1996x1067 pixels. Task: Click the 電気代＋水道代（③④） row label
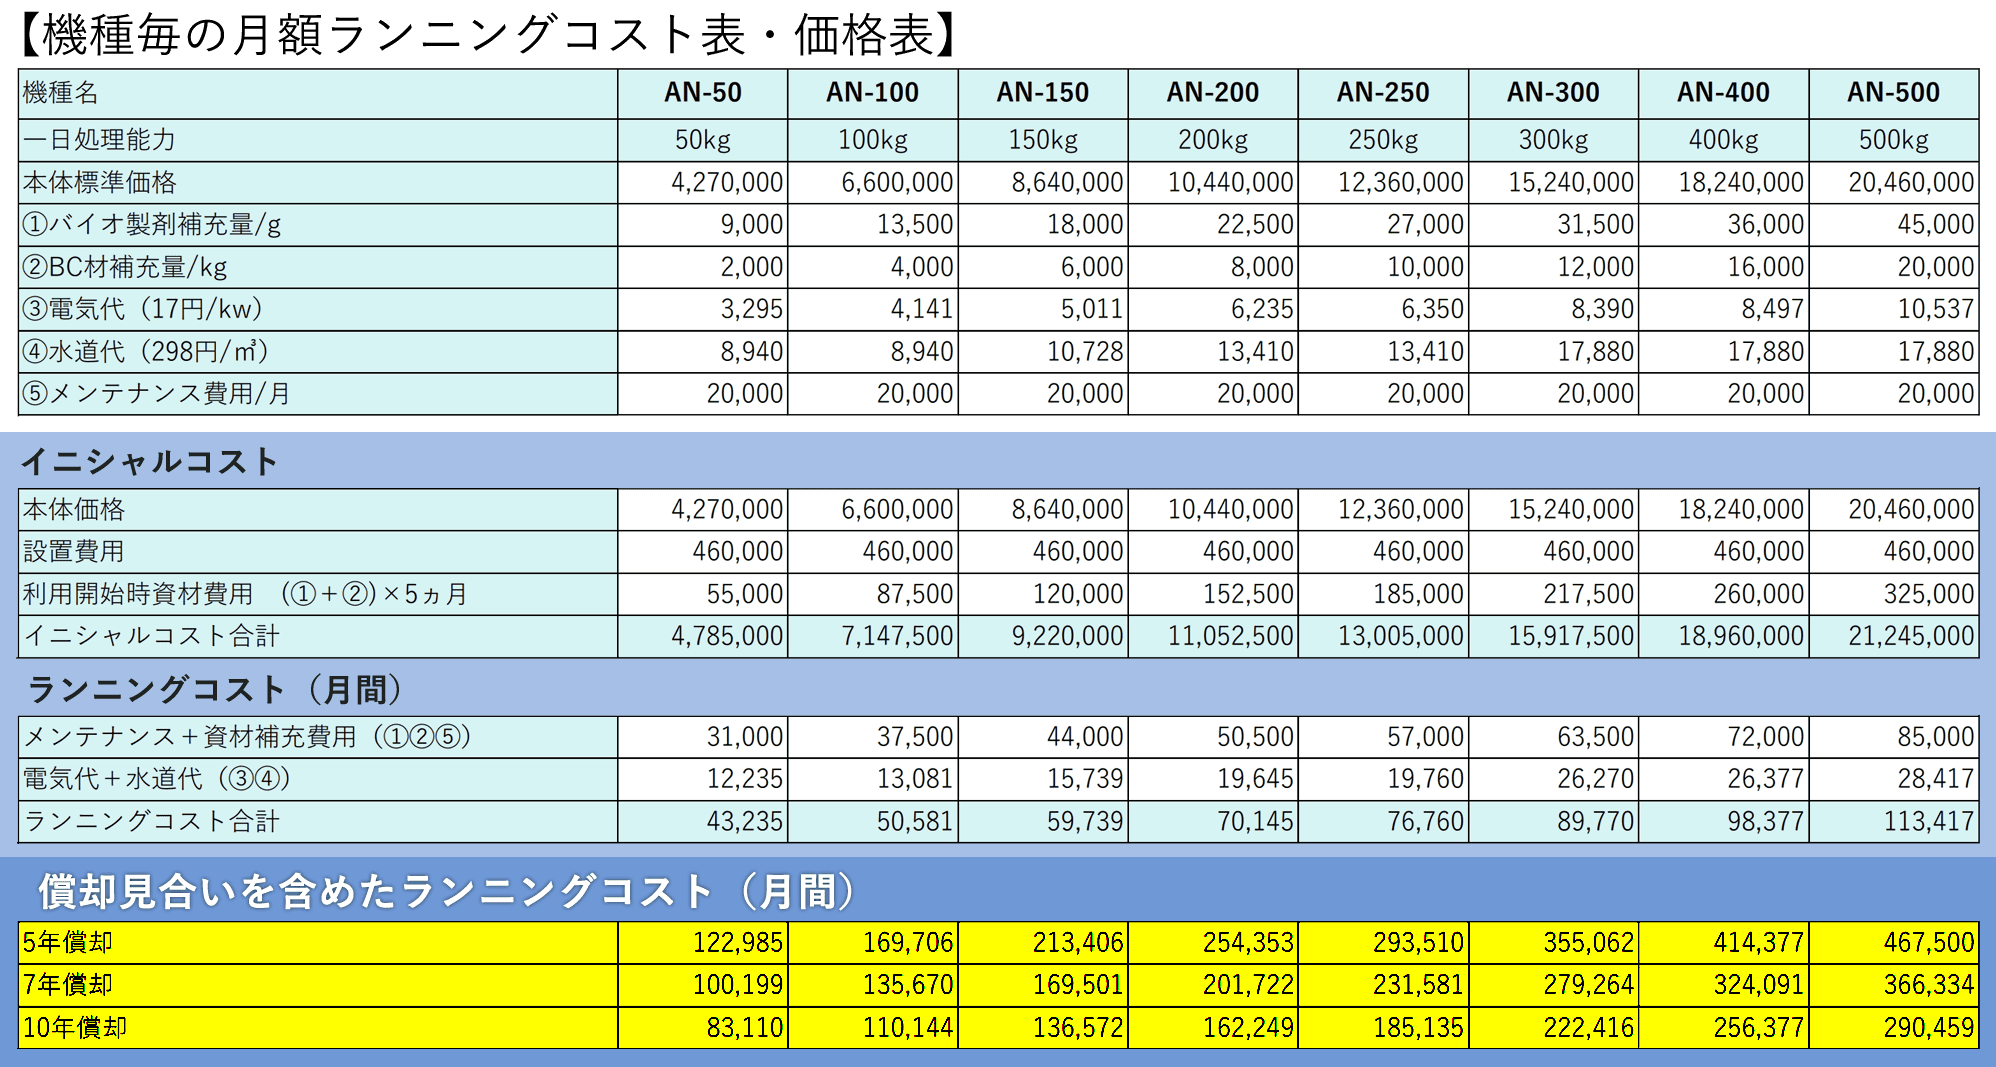pos(318,779)
